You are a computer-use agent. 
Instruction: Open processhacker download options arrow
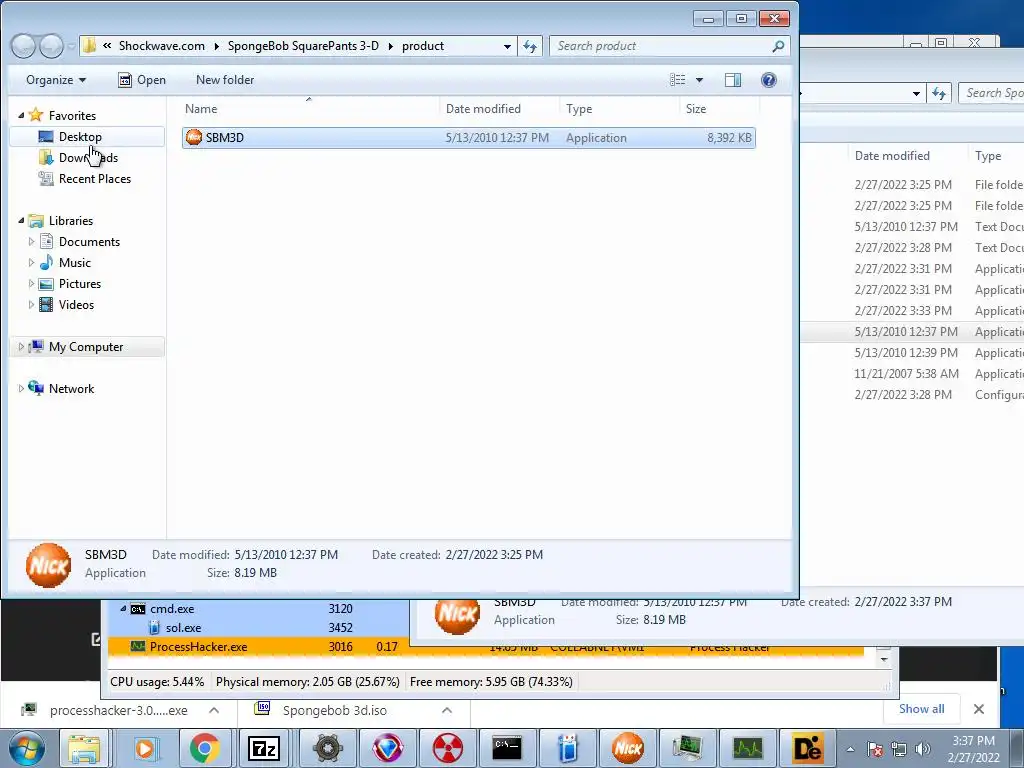tap(214, 710)
